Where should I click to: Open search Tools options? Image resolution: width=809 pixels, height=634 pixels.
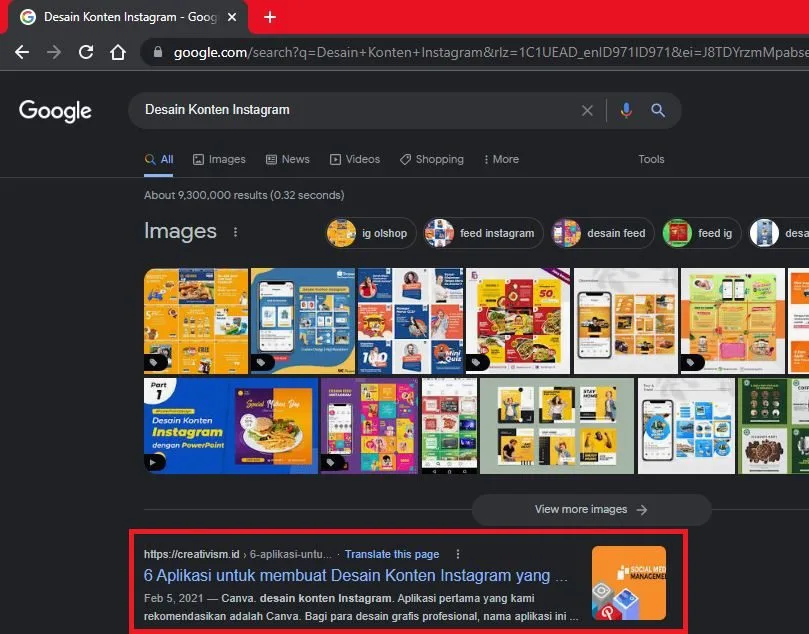[651, 159]
